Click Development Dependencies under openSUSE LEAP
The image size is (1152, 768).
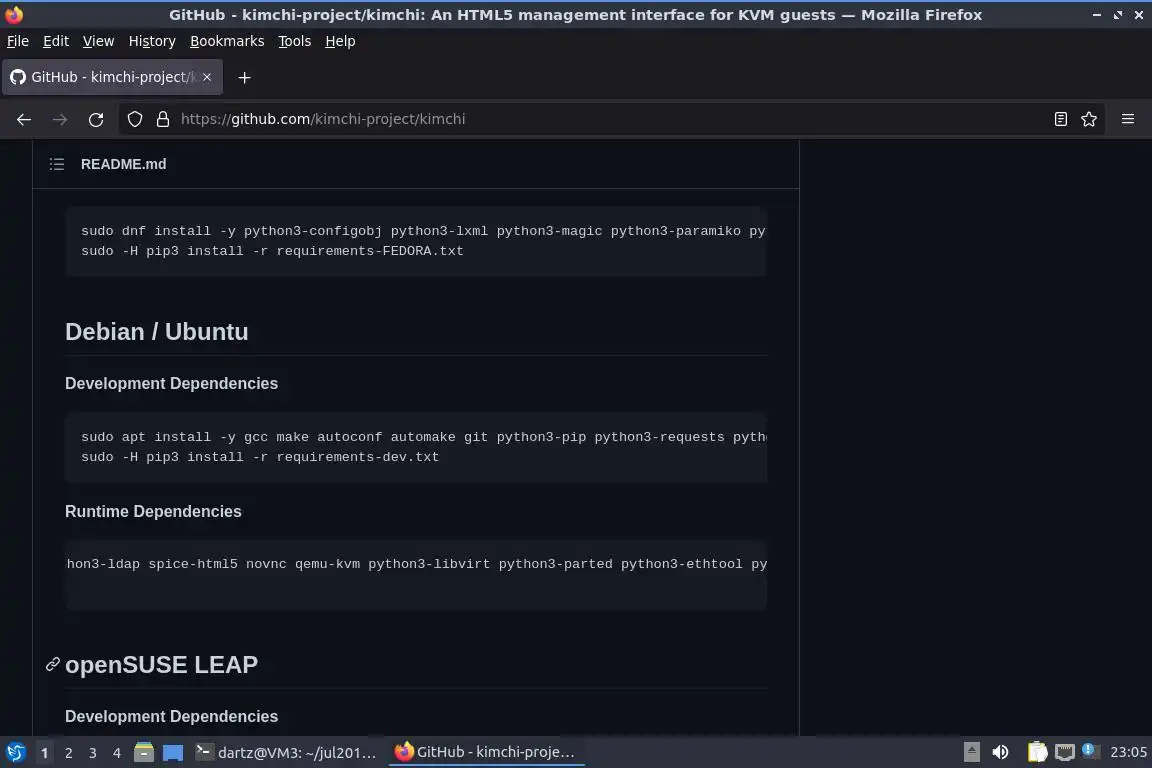click(171, 717)
